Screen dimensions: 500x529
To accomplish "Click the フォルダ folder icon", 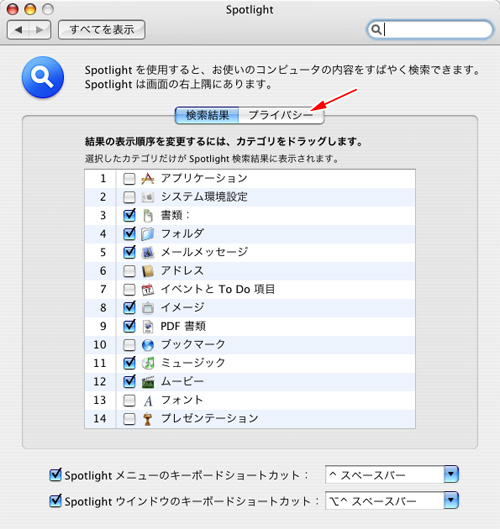I will 147,234.
